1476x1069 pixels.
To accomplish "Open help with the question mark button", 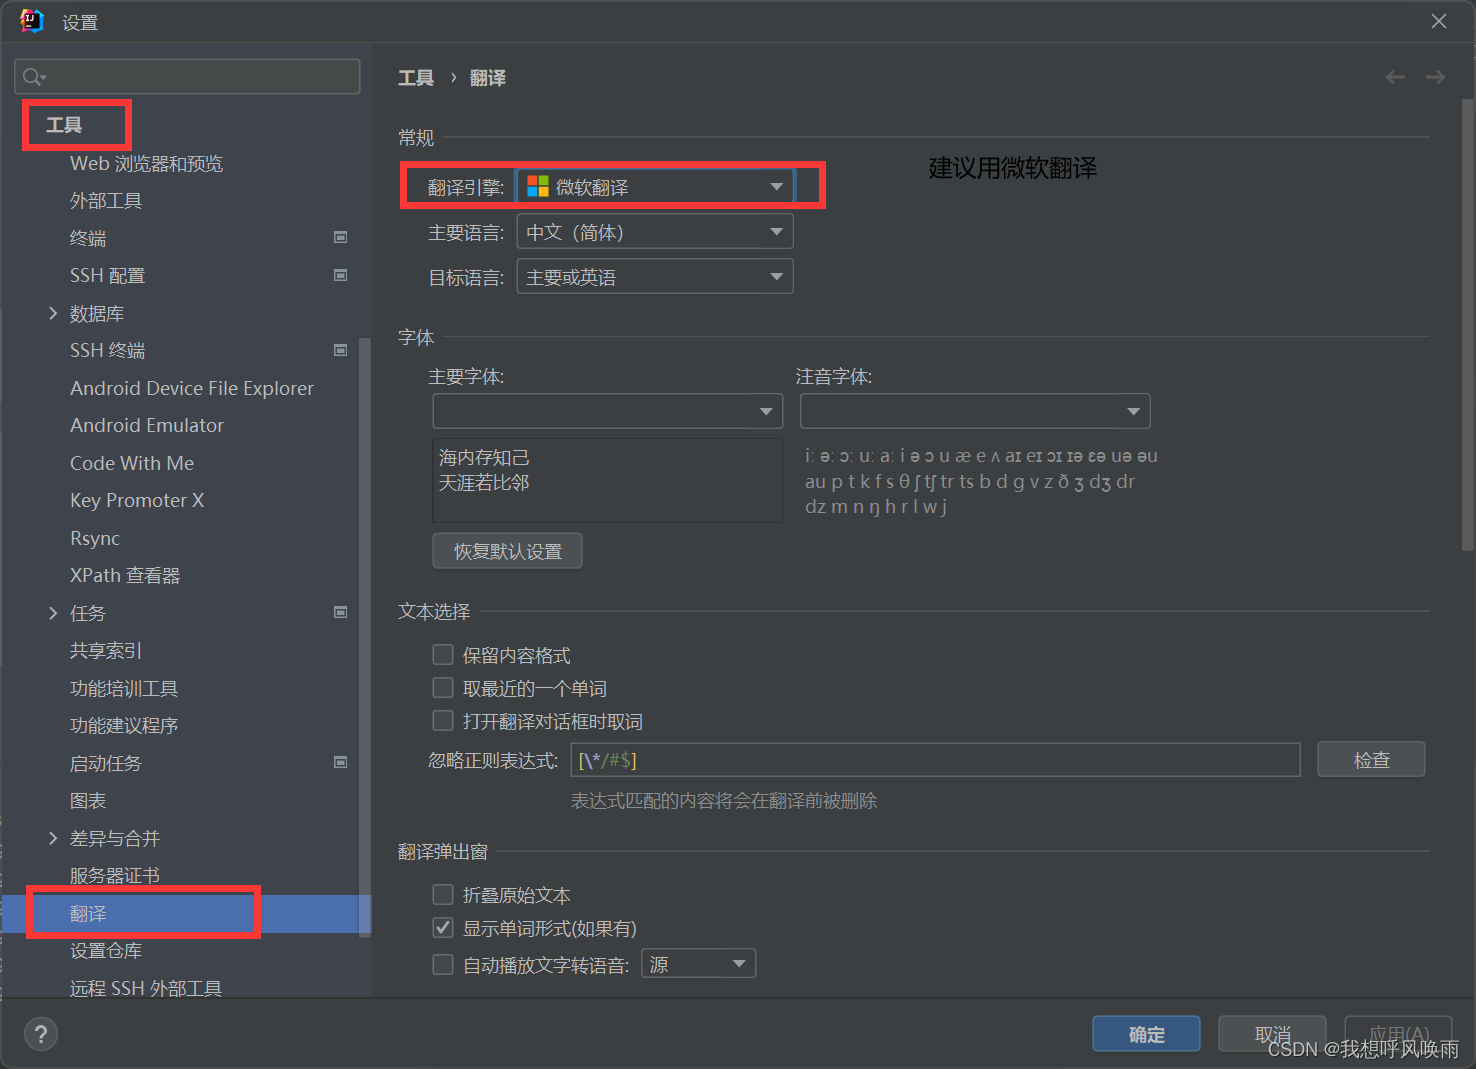I will point(41,1034).
